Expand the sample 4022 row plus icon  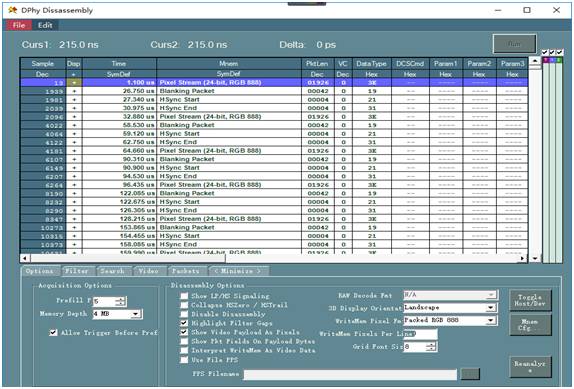pos(74,125)
